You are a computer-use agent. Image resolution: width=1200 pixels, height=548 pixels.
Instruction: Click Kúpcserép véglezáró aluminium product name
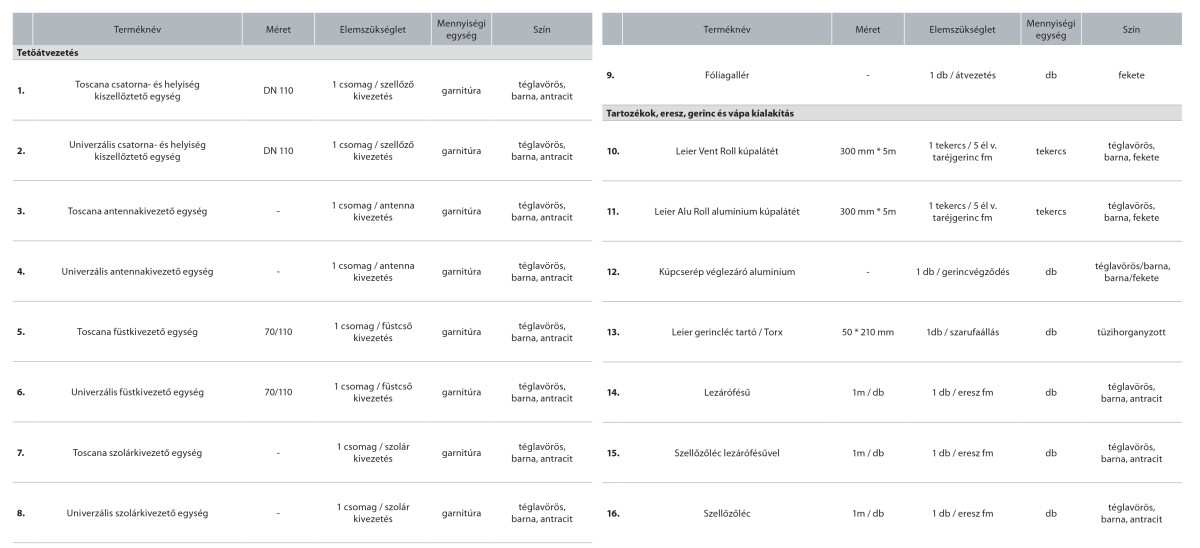pos(727,271)
